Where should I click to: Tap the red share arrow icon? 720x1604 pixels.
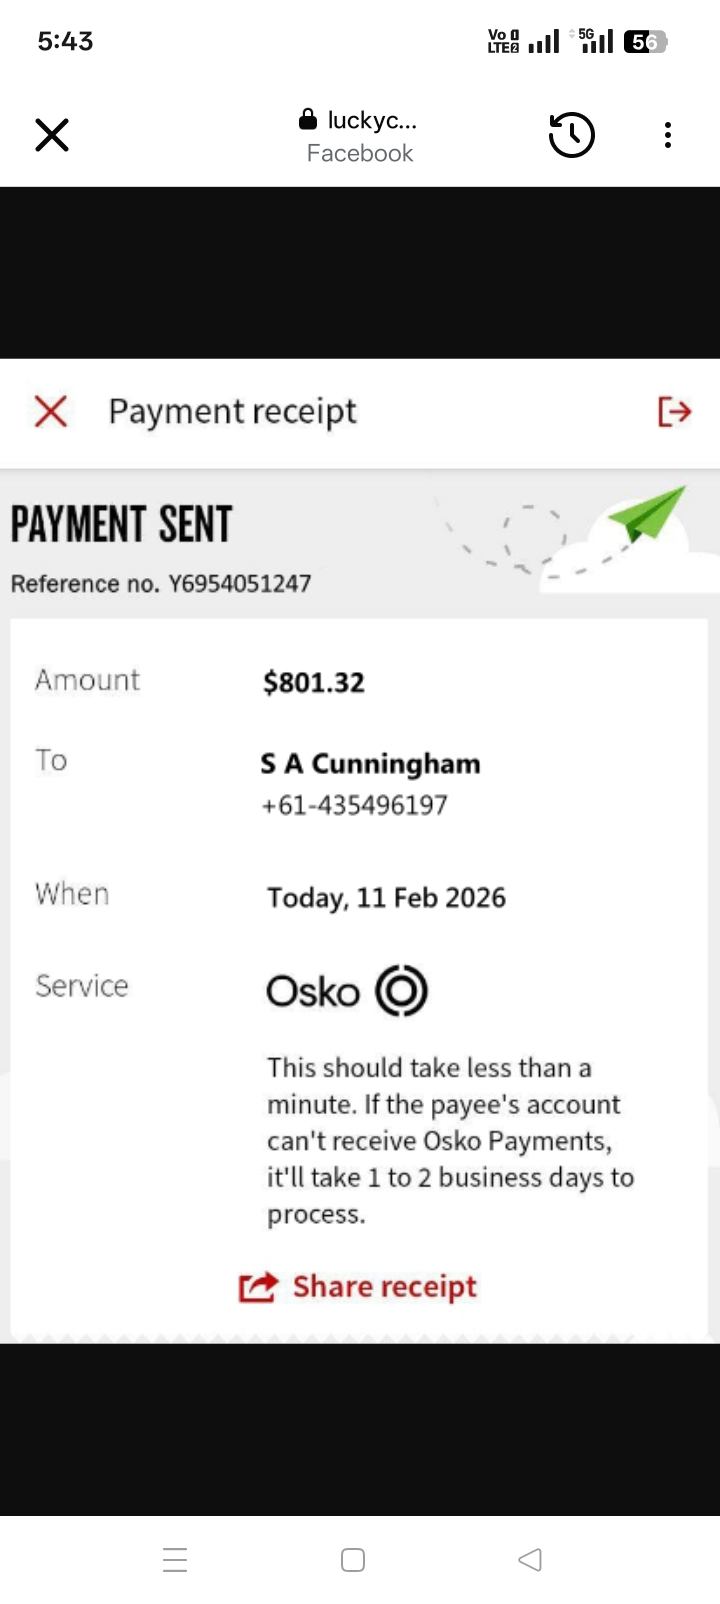coord(258,1287)
